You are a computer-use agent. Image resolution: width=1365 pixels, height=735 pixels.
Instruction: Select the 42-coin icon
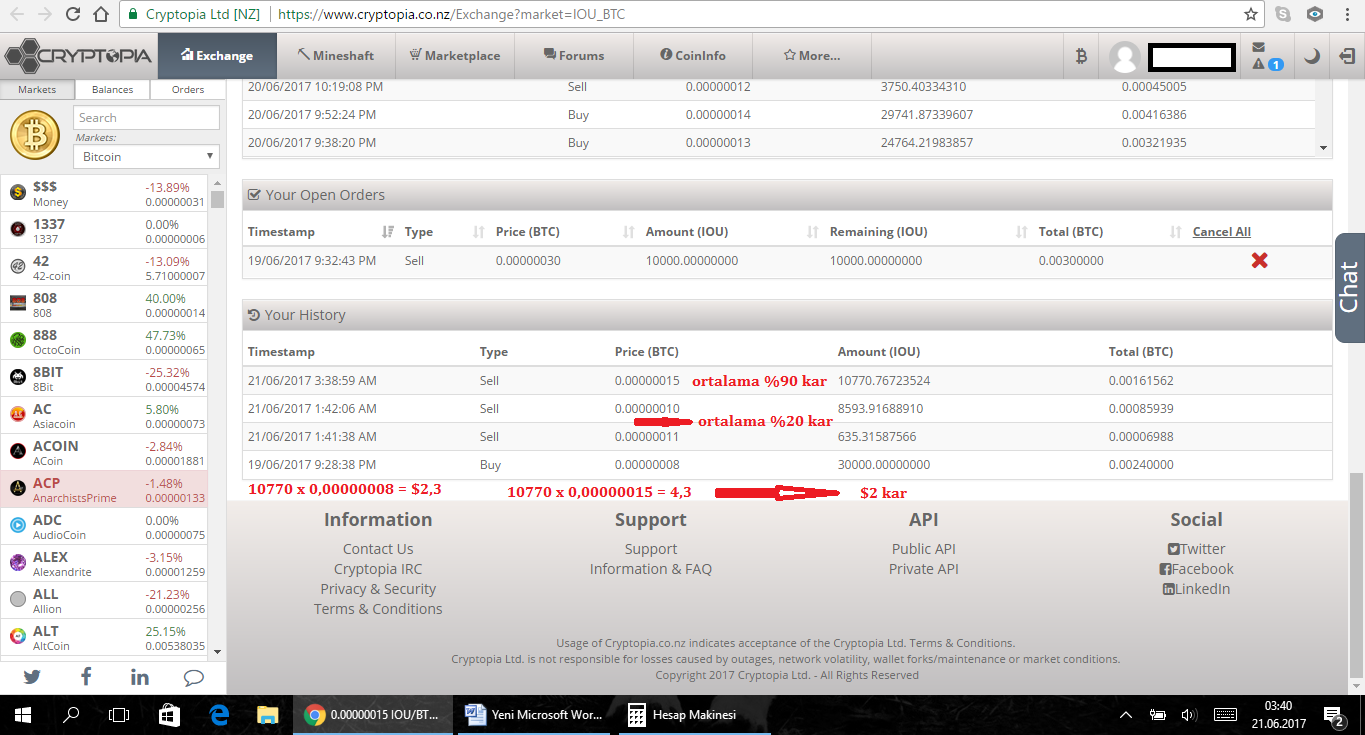pyautogui.click(x=17, y=267)
